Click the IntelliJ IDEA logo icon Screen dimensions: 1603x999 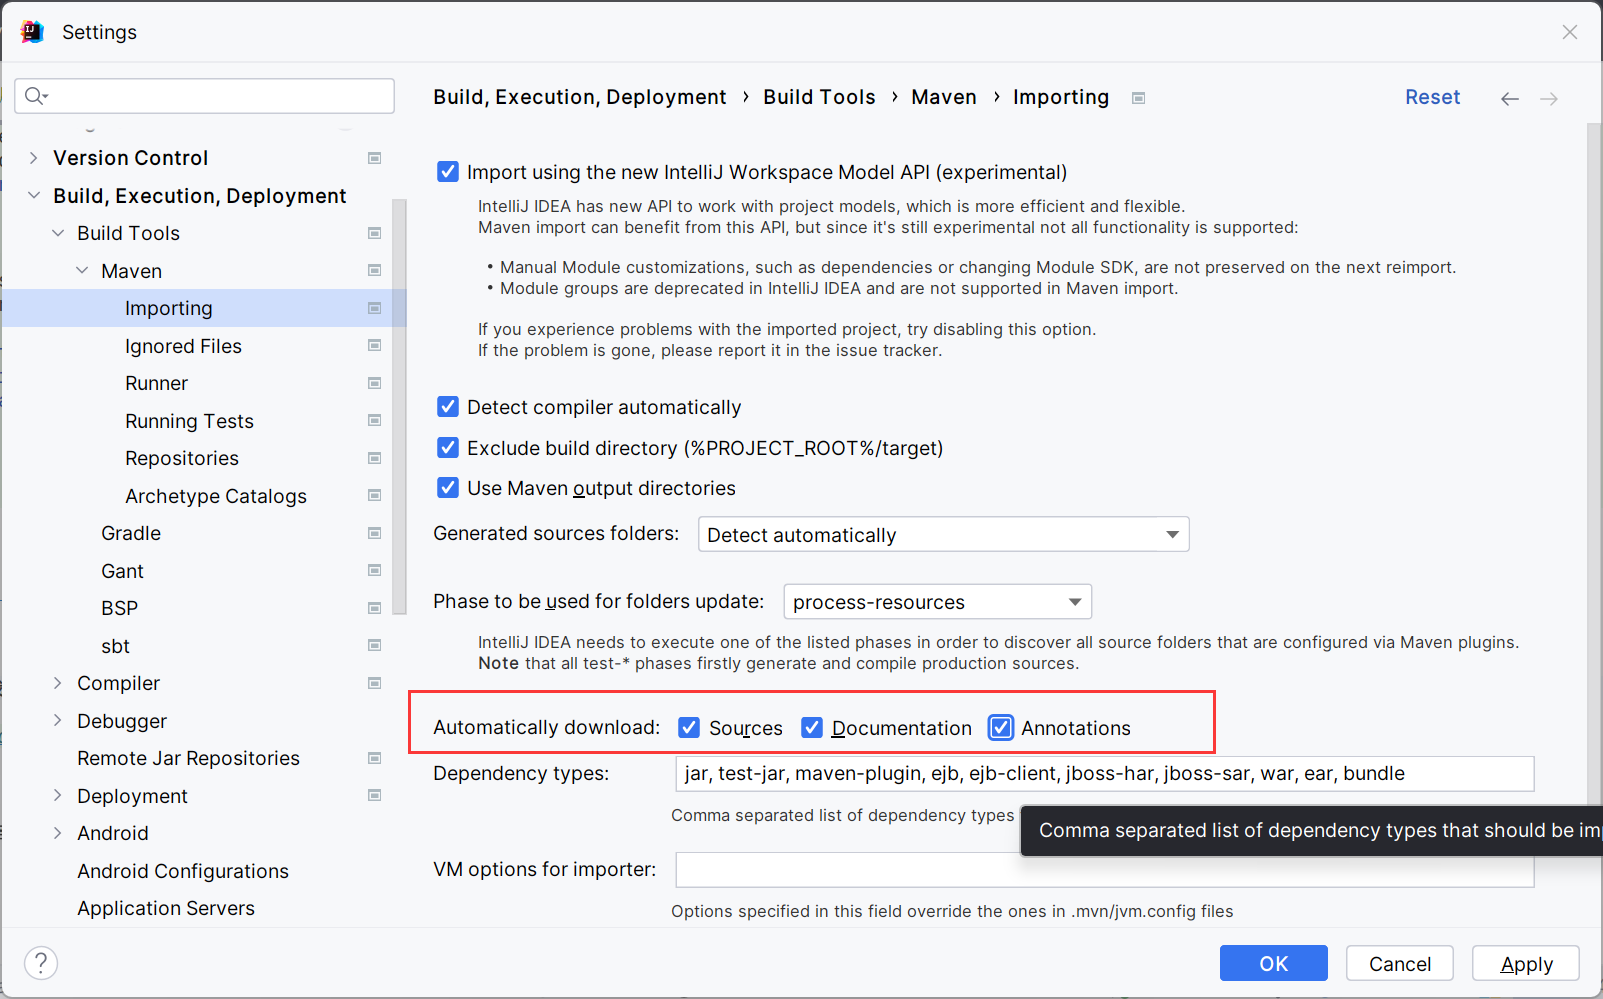click(32, 32)
